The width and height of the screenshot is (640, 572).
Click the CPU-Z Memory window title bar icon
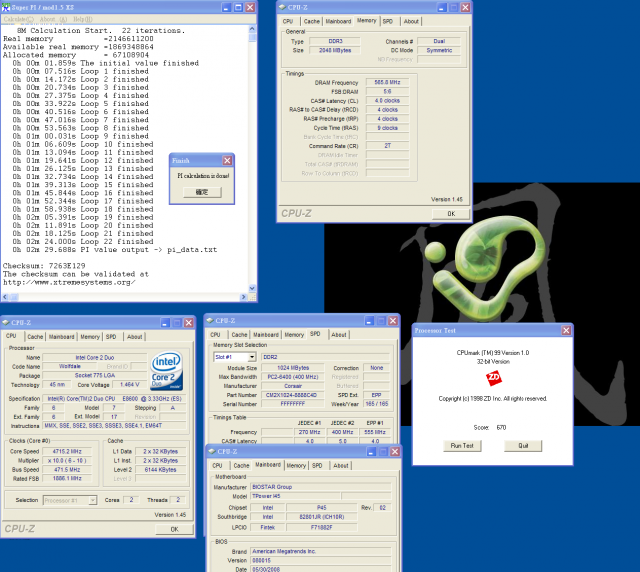[x=282, y=7]
